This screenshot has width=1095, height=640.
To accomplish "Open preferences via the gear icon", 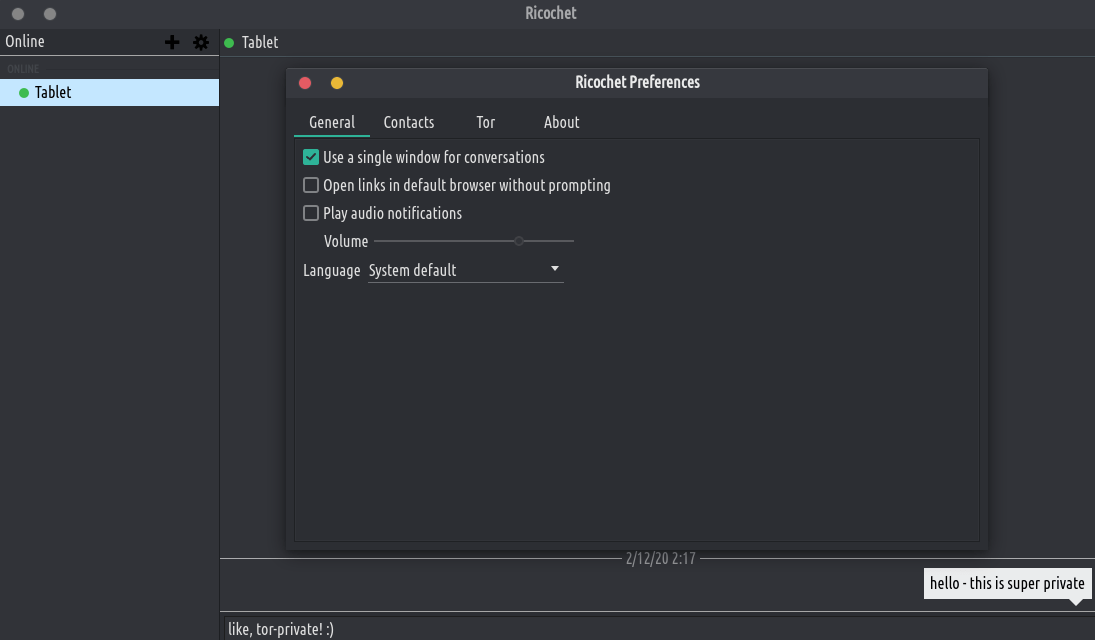I will point(201,42).
